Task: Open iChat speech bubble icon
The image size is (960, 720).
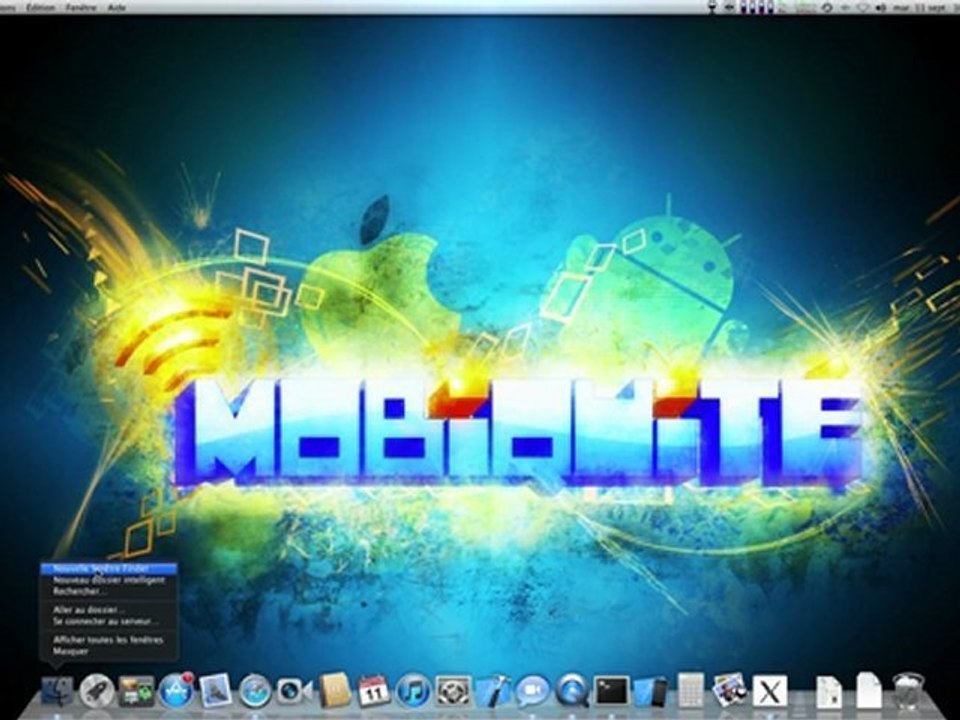Action: point(532,692)
